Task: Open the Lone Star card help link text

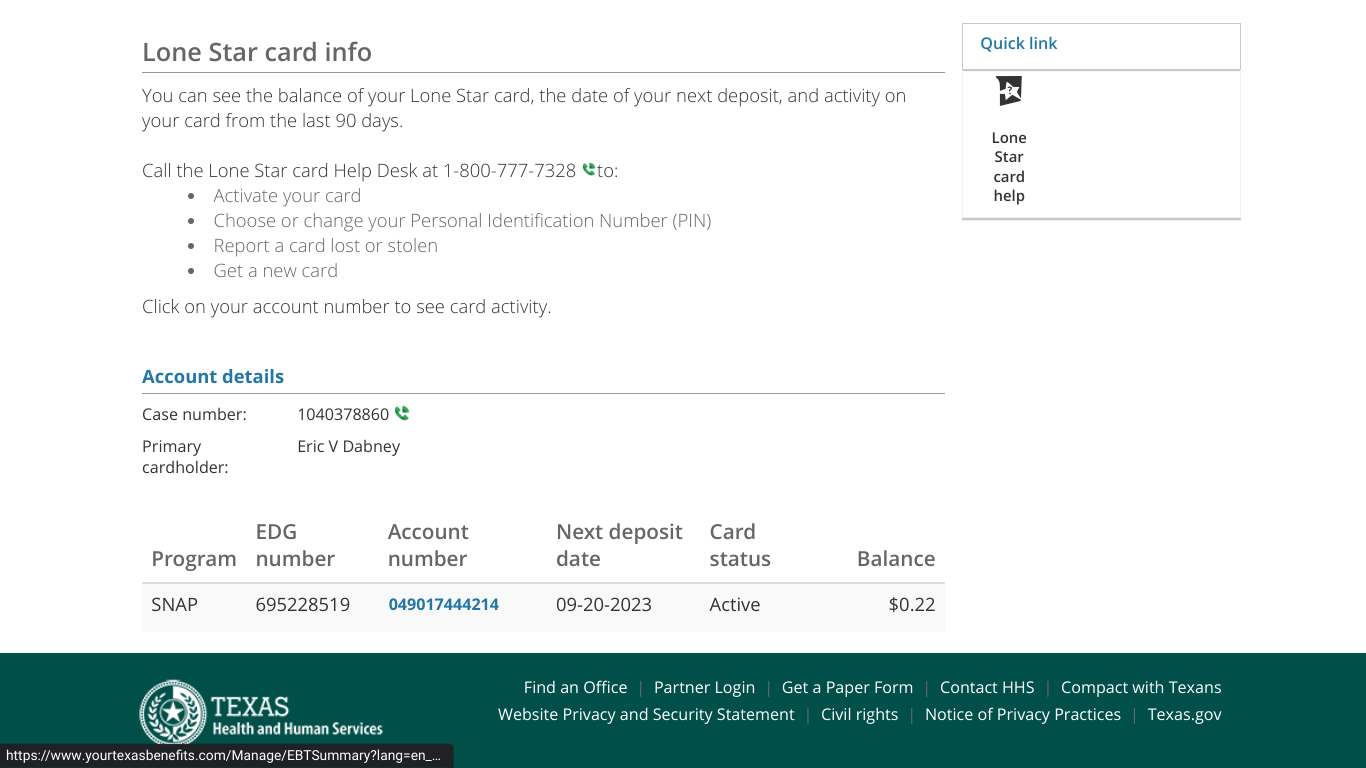Action: click(1009, 167)
